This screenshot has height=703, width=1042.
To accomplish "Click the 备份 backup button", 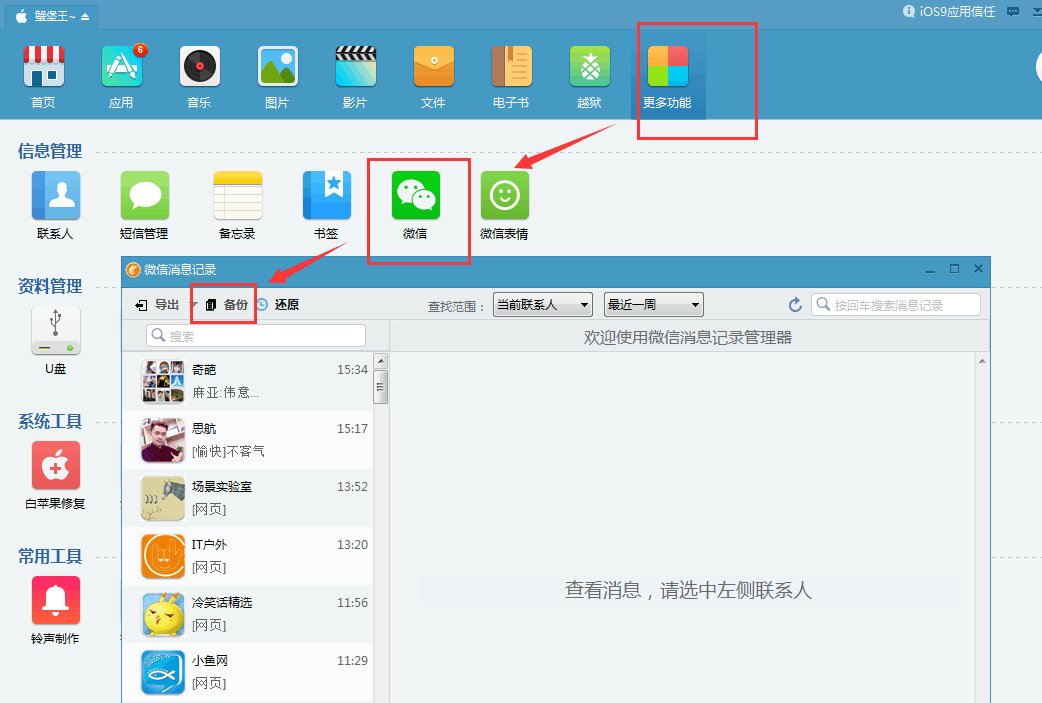I will (227, 305).
